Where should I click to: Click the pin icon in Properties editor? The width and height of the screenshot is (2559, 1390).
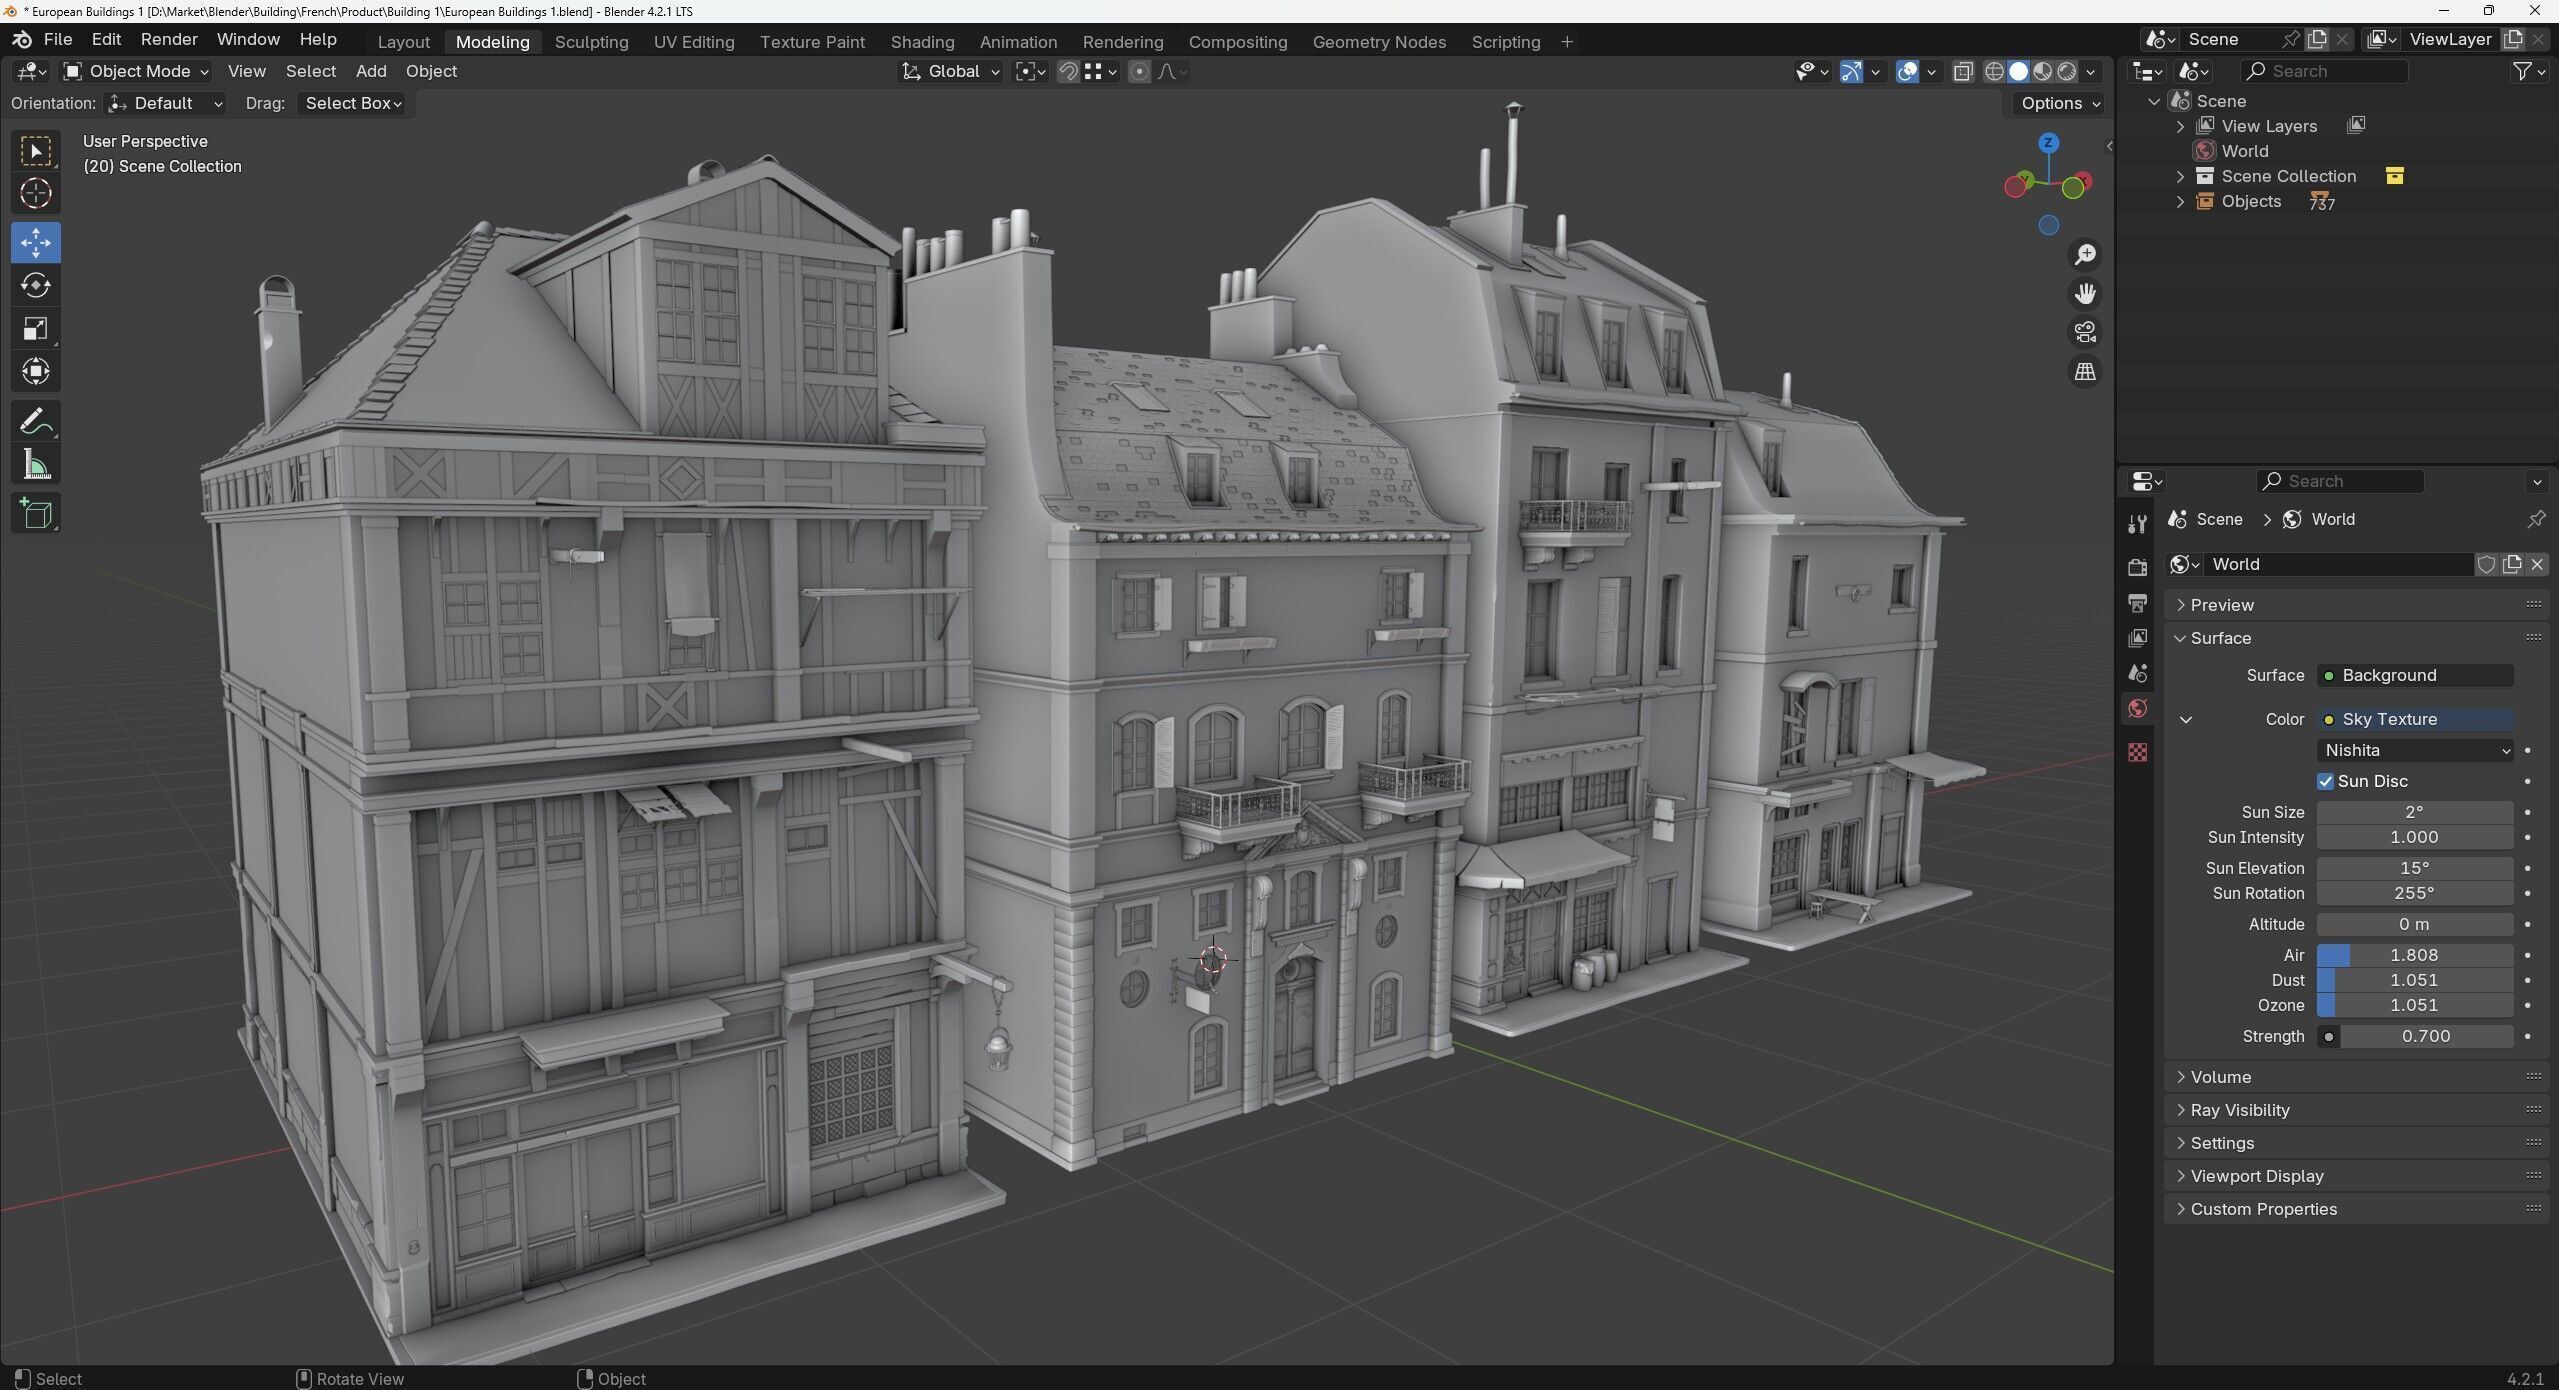(x=2535, y=519)
